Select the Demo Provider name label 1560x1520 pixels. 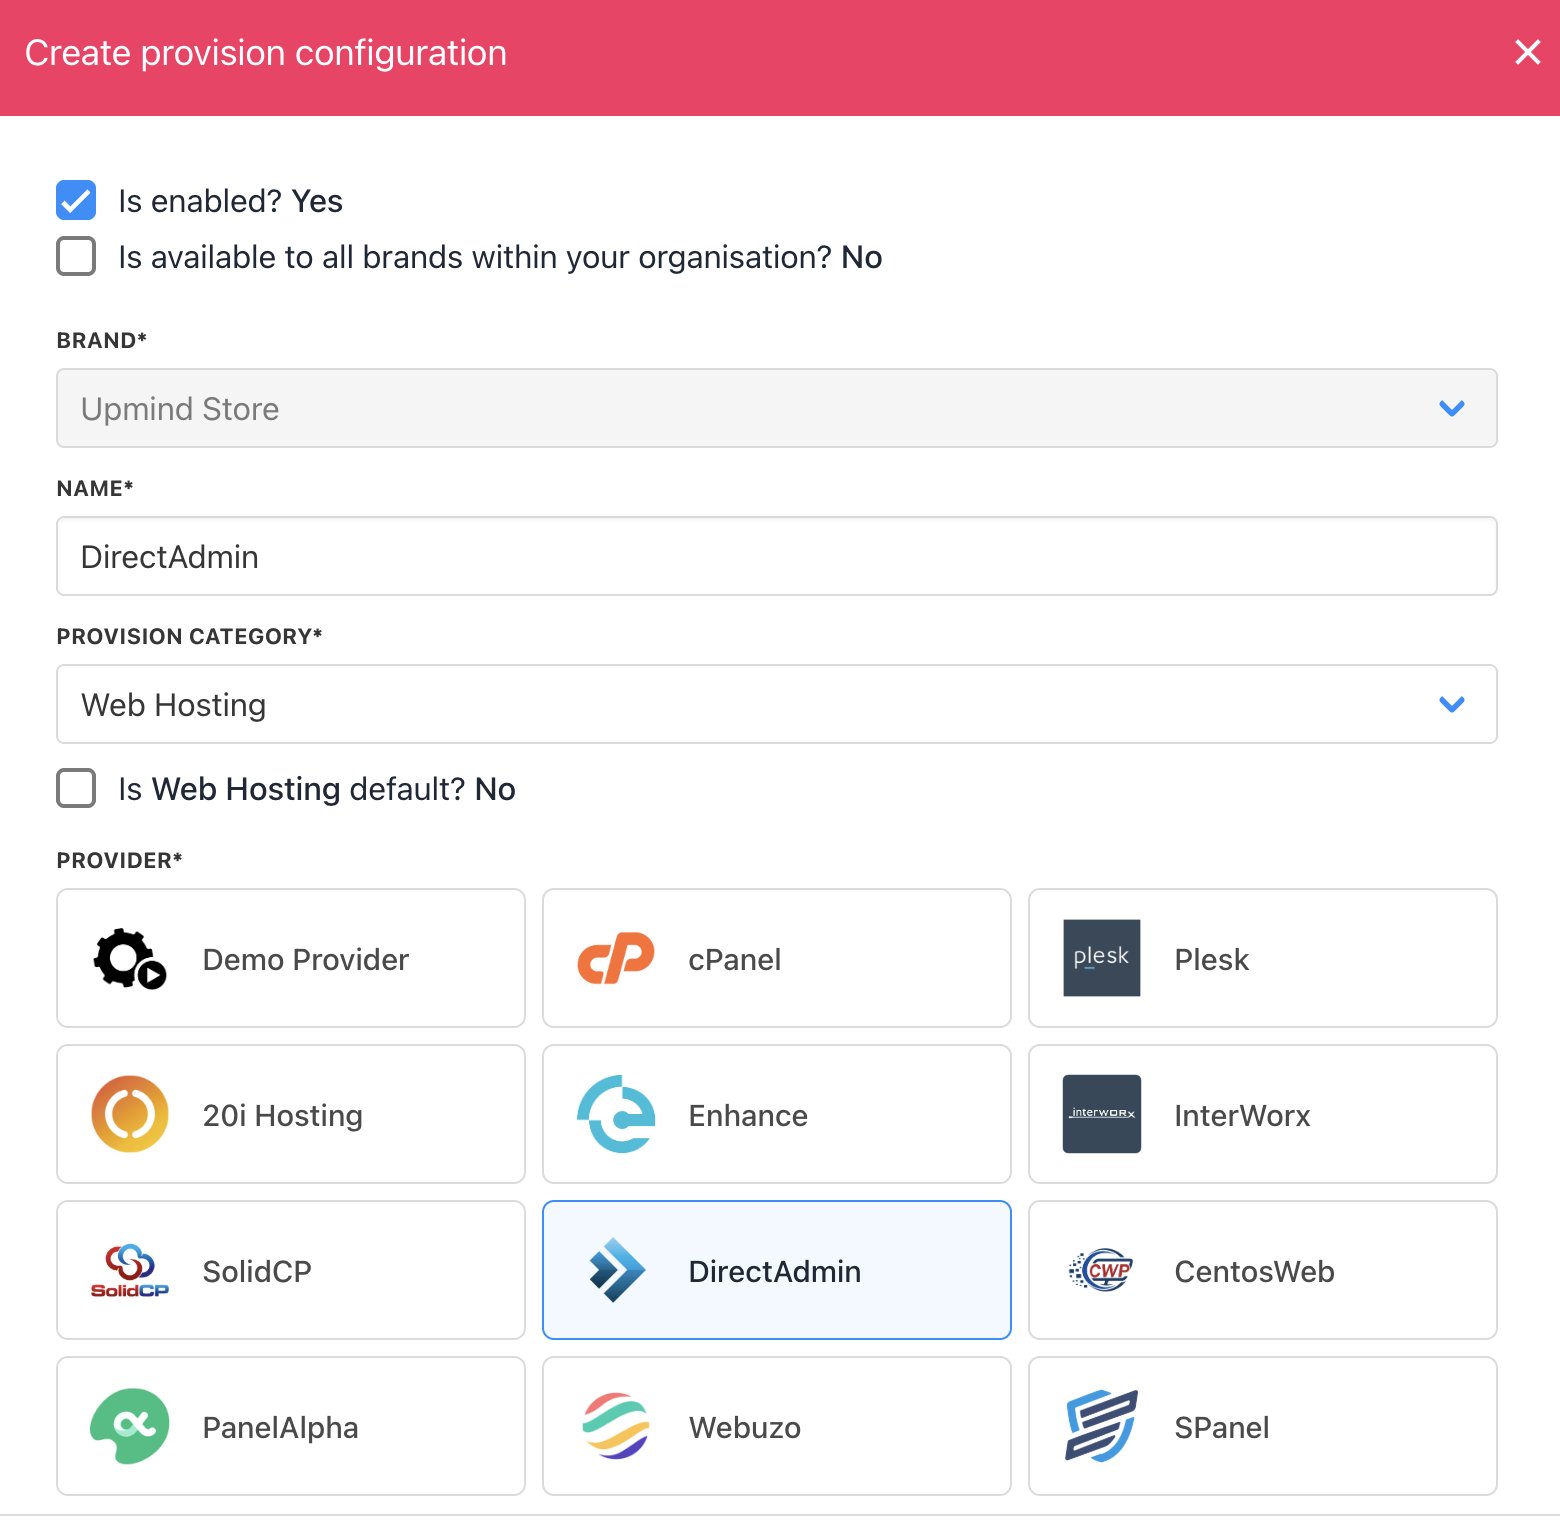point(306,959)
